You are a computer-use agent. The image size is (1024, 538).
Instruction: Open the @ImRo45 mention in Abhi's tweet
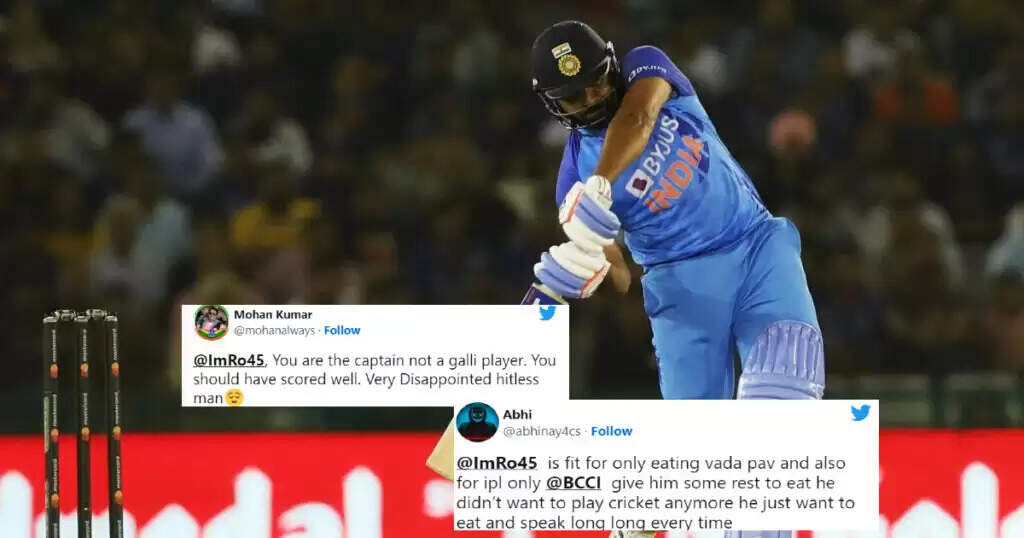click(496, 463)
